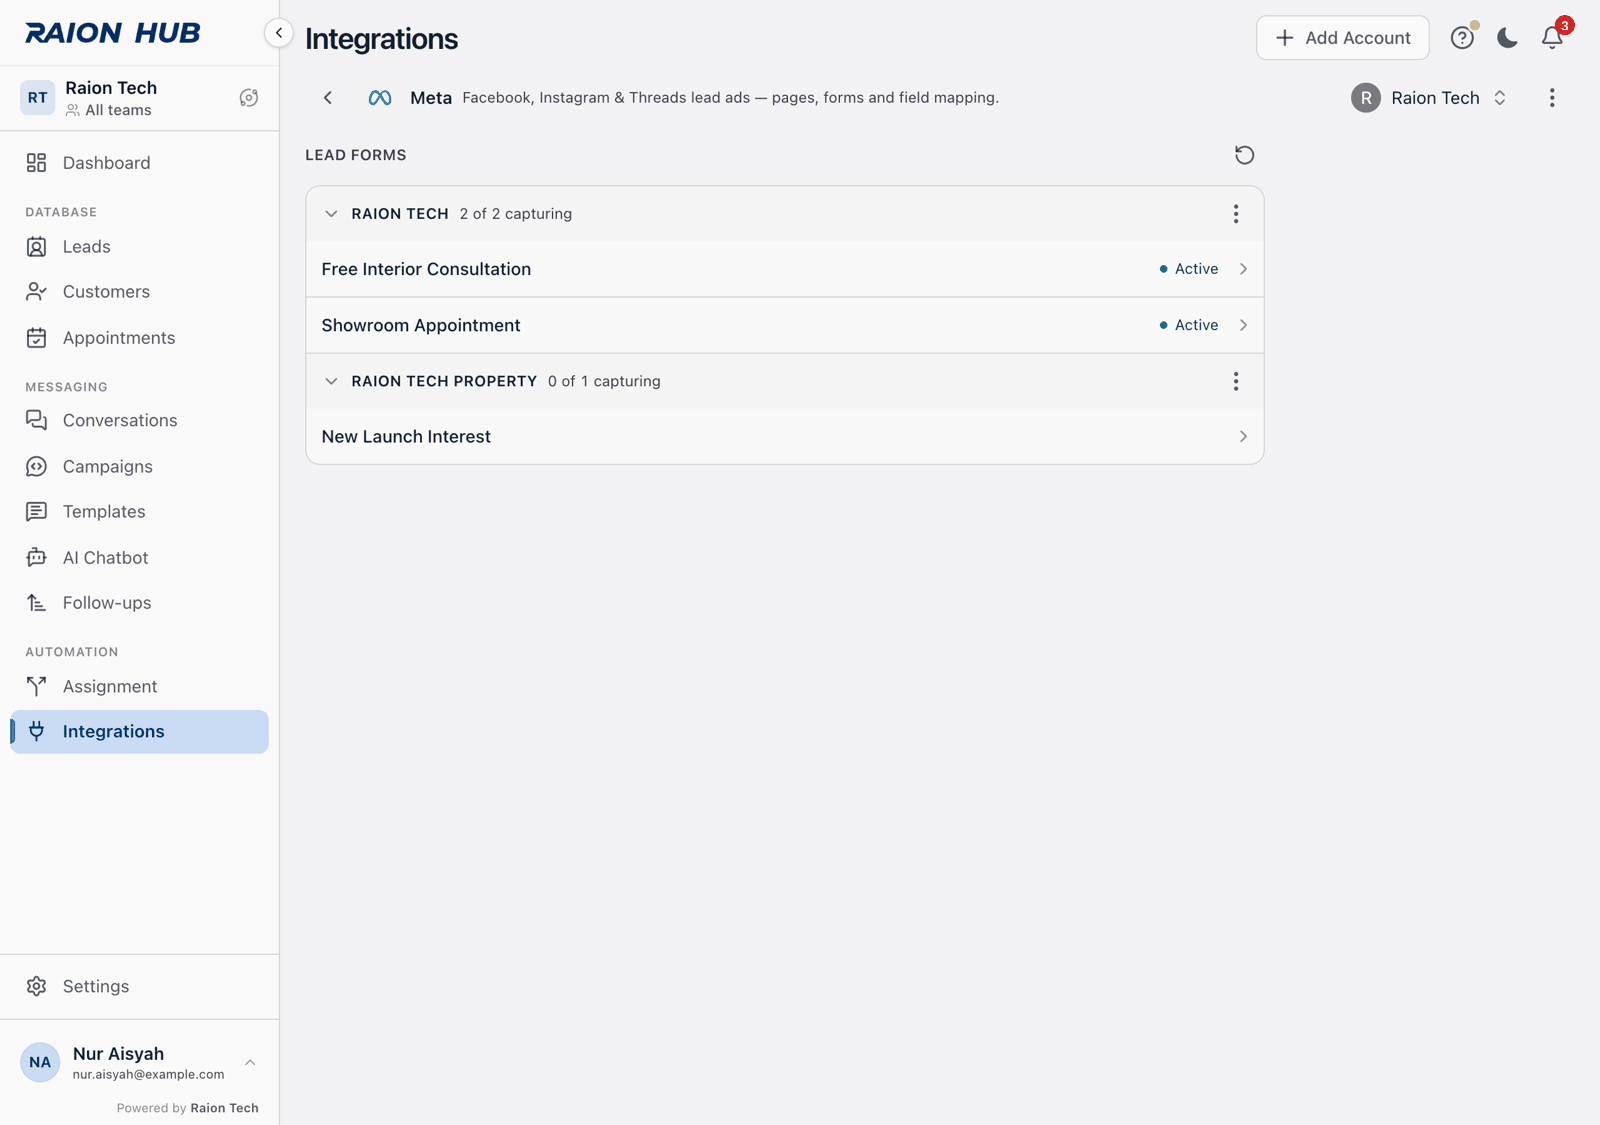Refresh the lead forms list
Viewport: 1600px width, 1125px height.
1244,155
